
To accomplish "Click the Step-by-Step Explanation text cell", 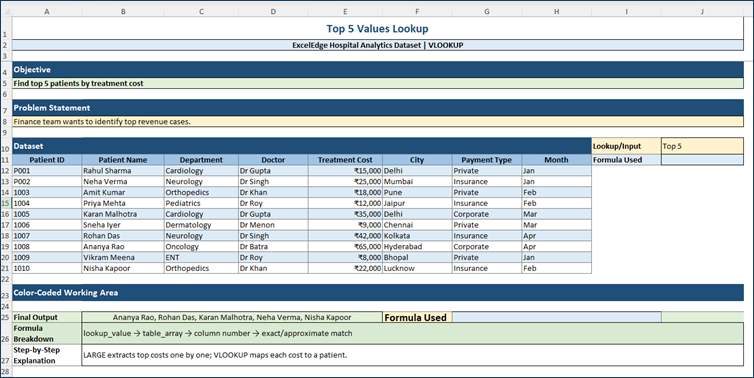I will [413, 355].
